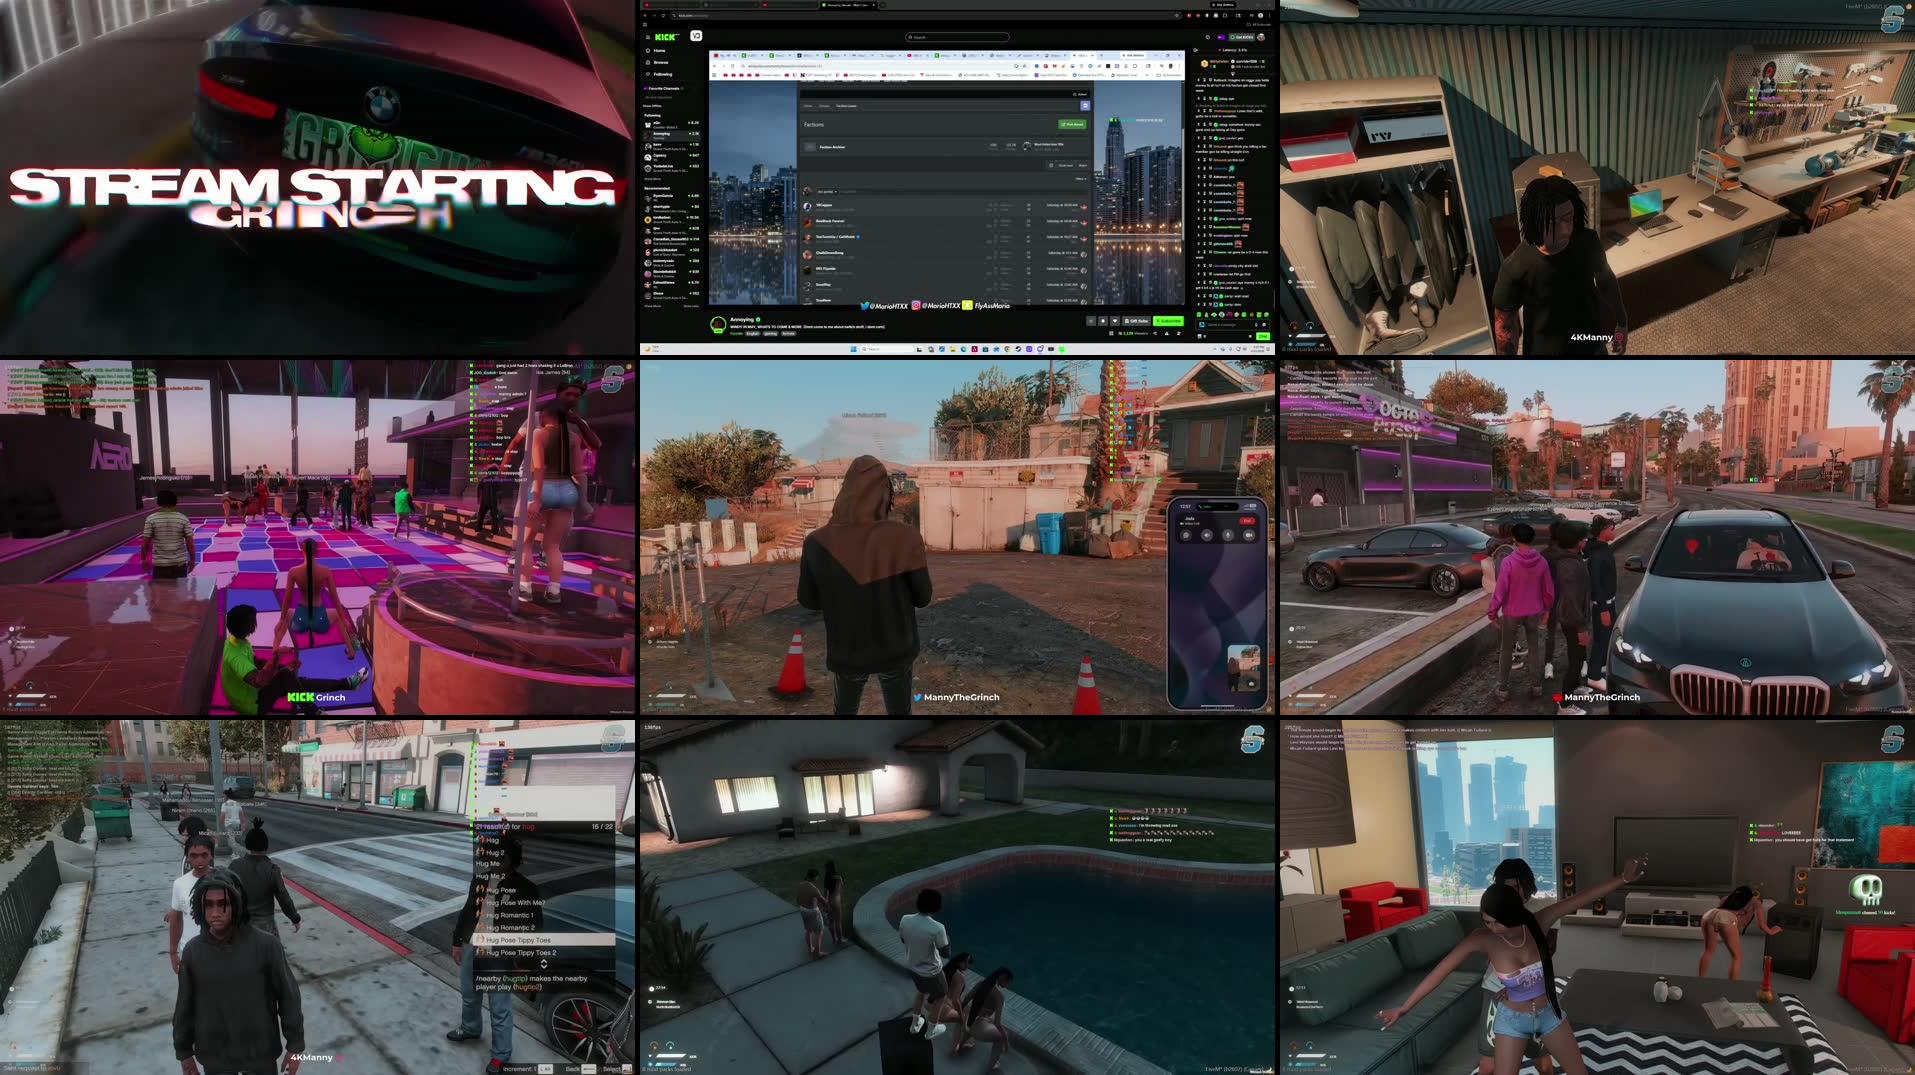The height and width of the screenshot is (1075, 1915).
Task: Select Hug Me in the emote menu
Action: click(x=544, y=864)
